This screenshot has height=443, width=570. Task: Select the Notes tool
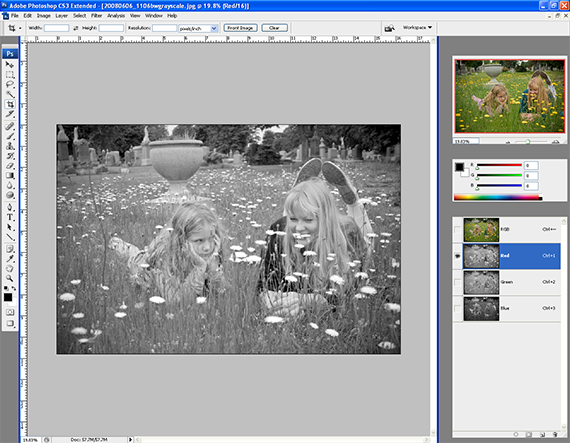point(10,249)
